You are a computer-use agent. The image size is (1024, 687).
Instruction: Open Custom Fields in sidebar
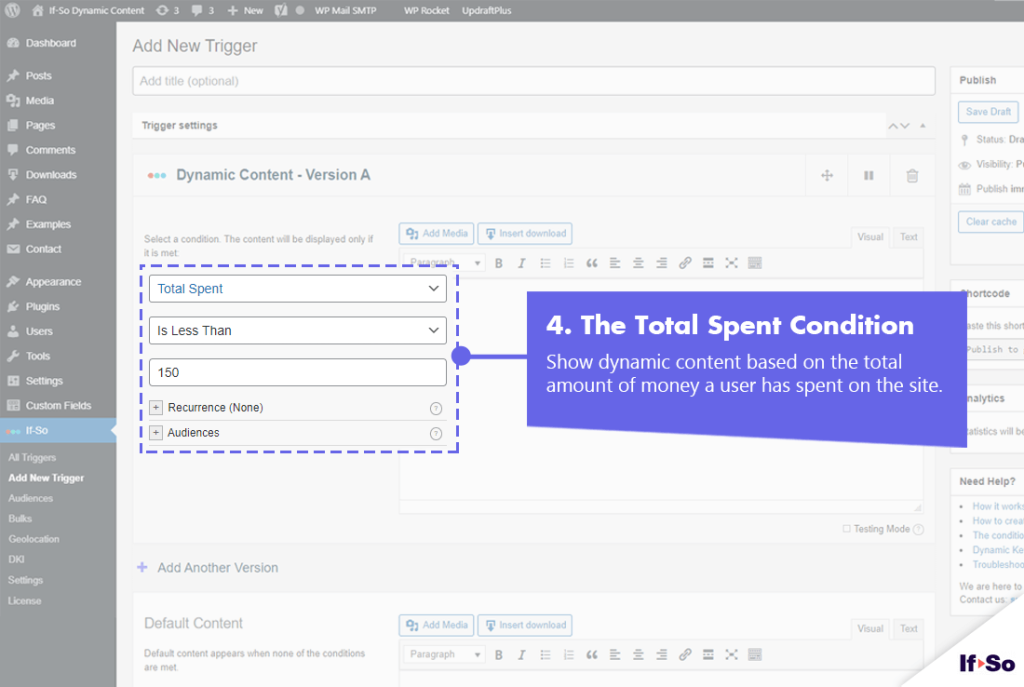click(58, 406)
